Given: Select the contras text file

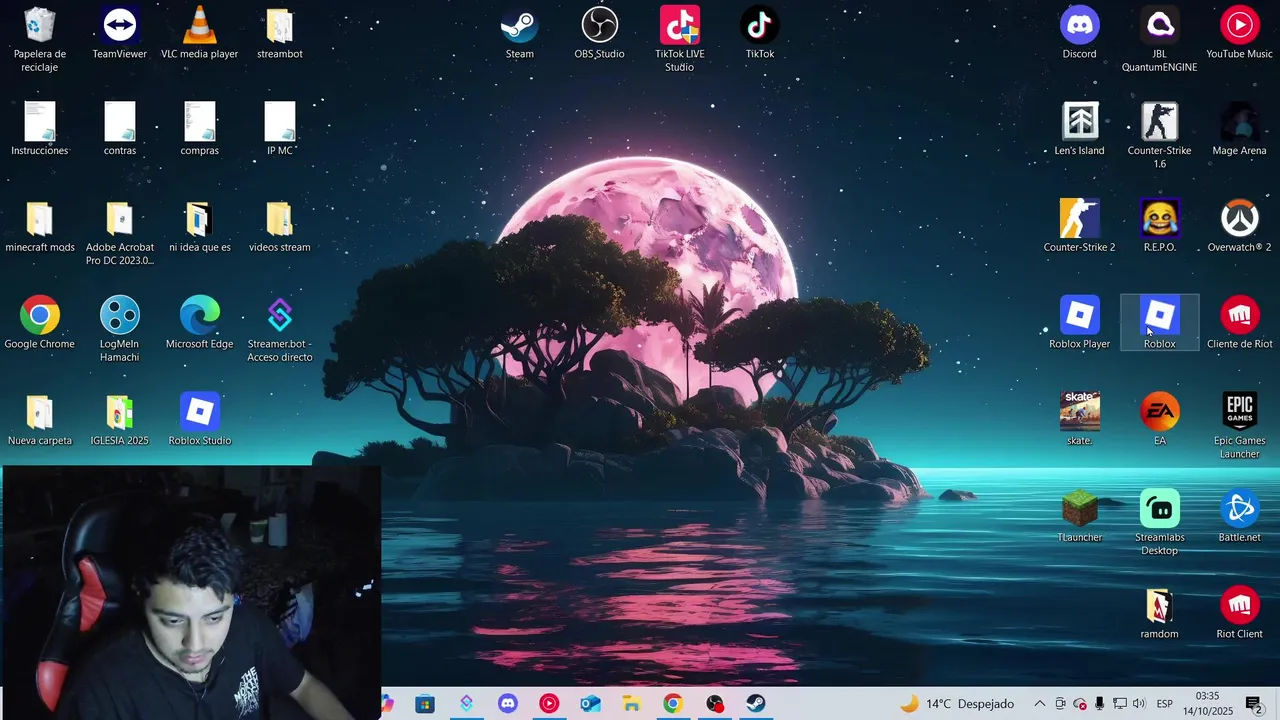Looking at the screenshot, I should point(120,130).
